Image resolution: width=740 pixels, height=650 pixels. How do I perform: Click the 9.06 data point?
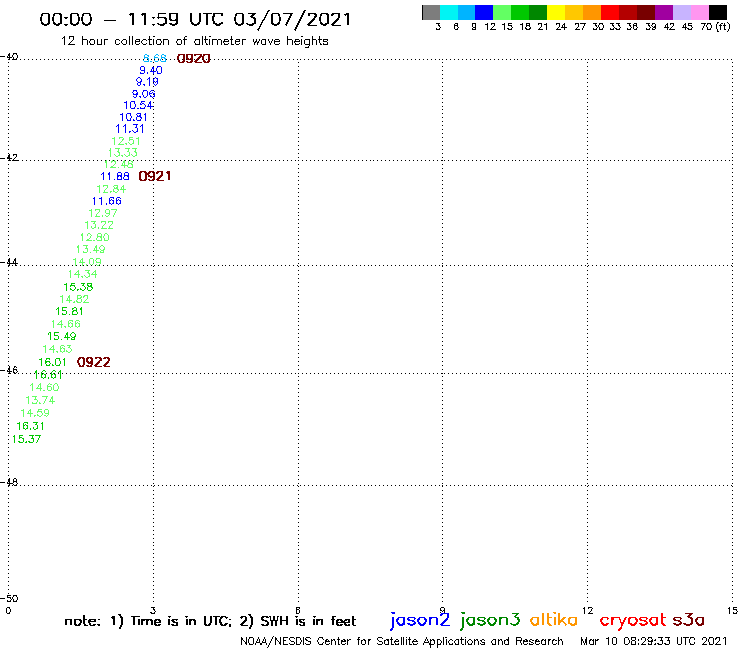143,94
